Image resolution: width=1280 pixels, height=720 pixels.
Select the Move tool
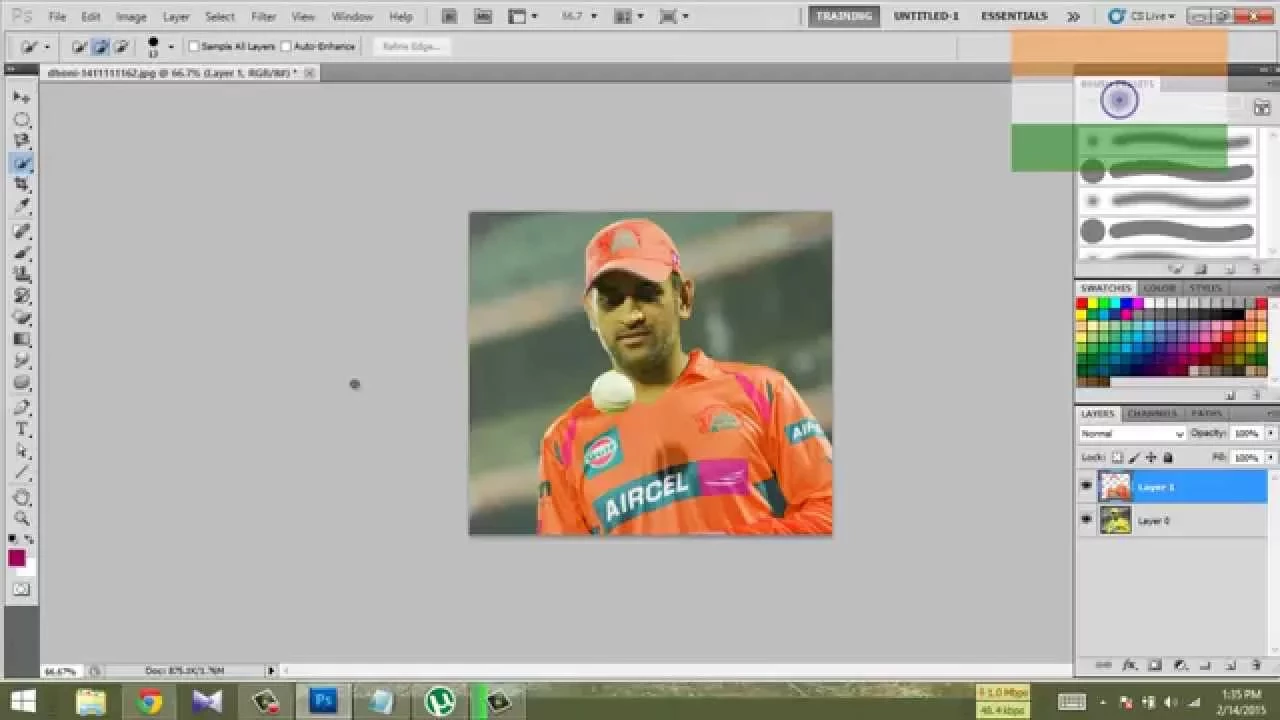point(21,97)
